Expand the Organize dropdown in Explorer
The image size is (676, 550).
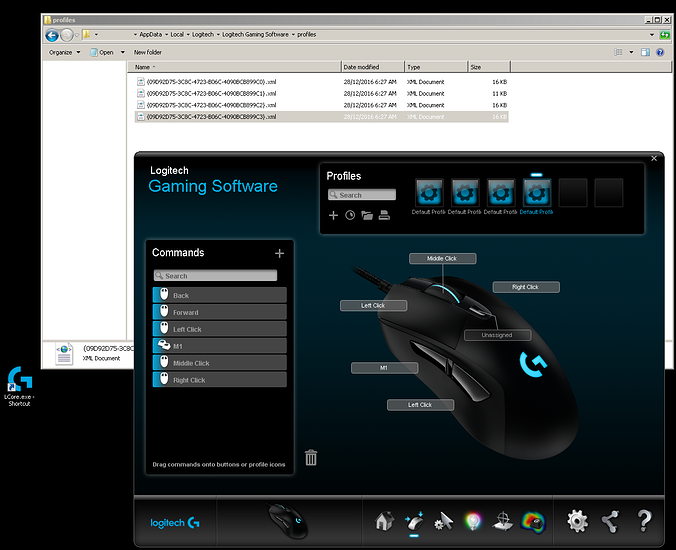[x=79, y=52]
